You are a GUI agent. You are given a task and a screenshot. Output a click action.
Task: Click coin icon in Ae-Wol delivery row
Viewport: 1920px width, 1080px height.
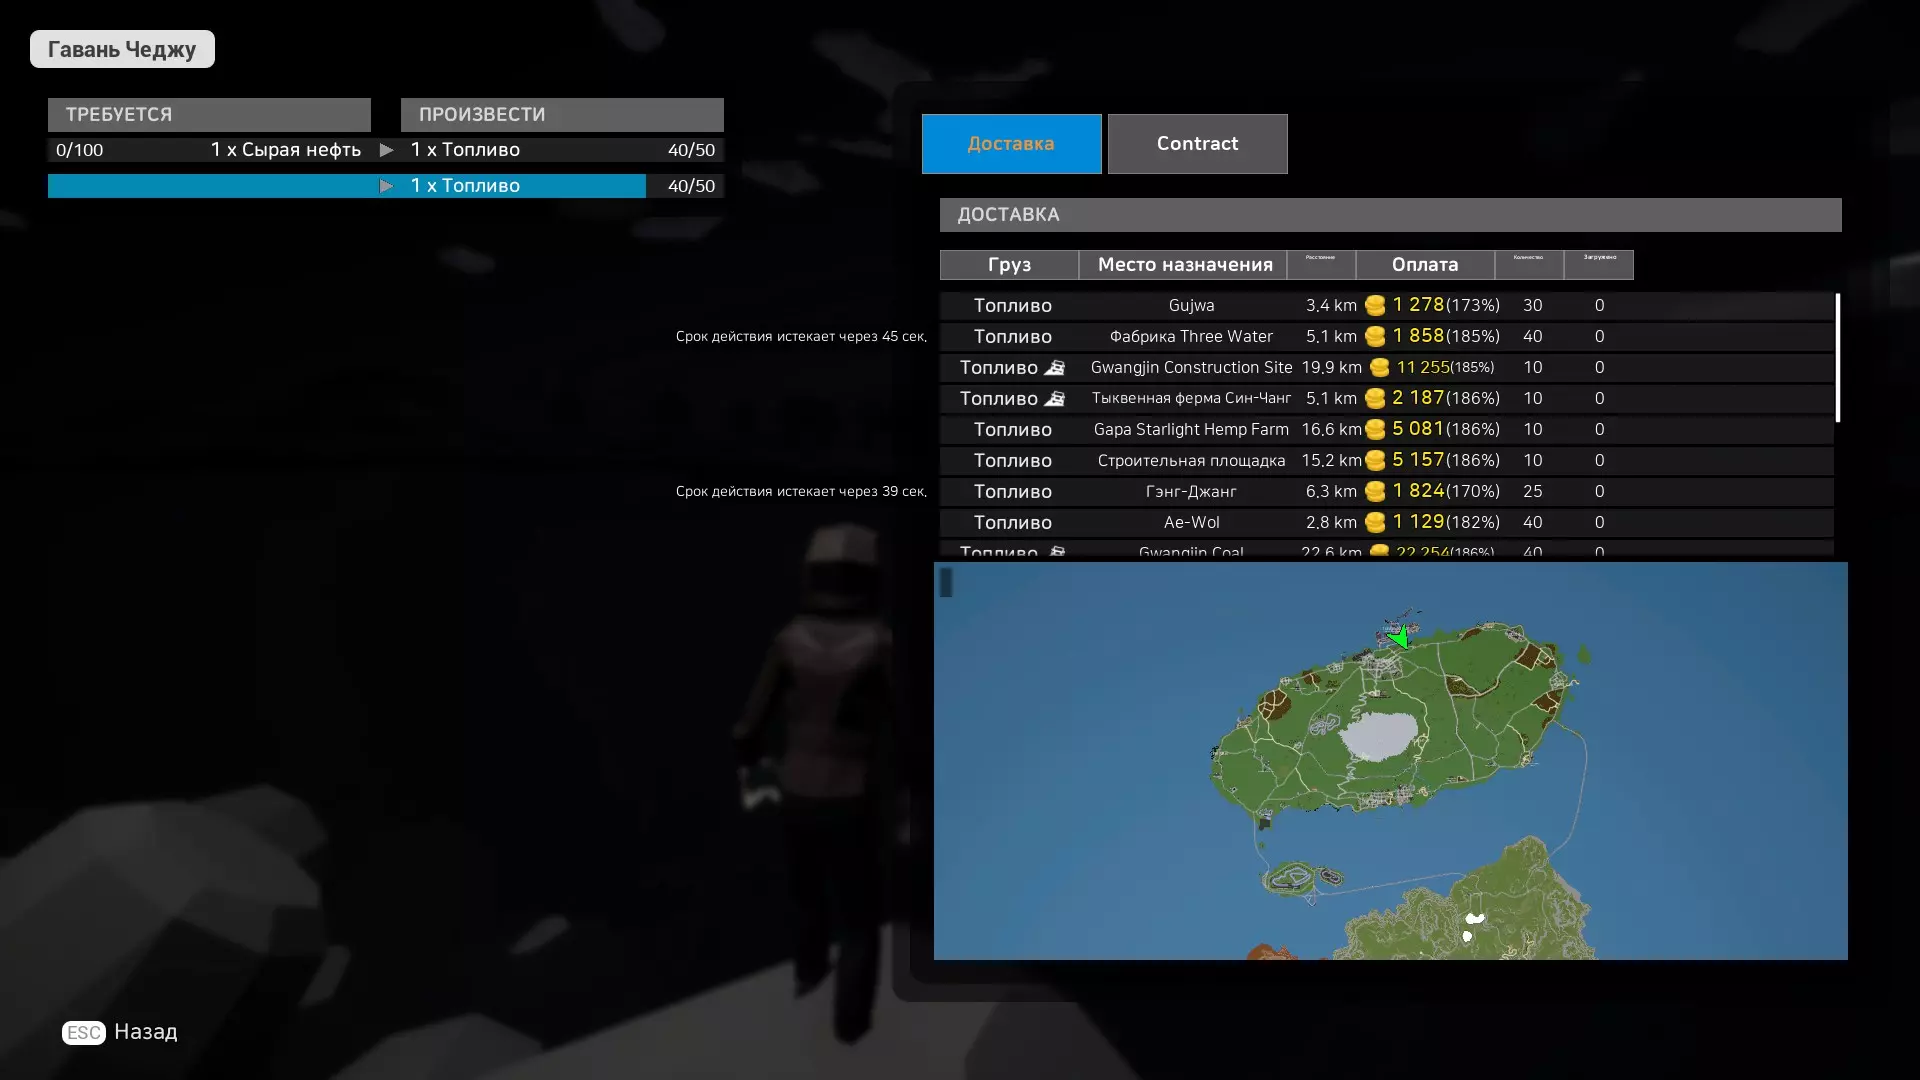(1375, 523)
